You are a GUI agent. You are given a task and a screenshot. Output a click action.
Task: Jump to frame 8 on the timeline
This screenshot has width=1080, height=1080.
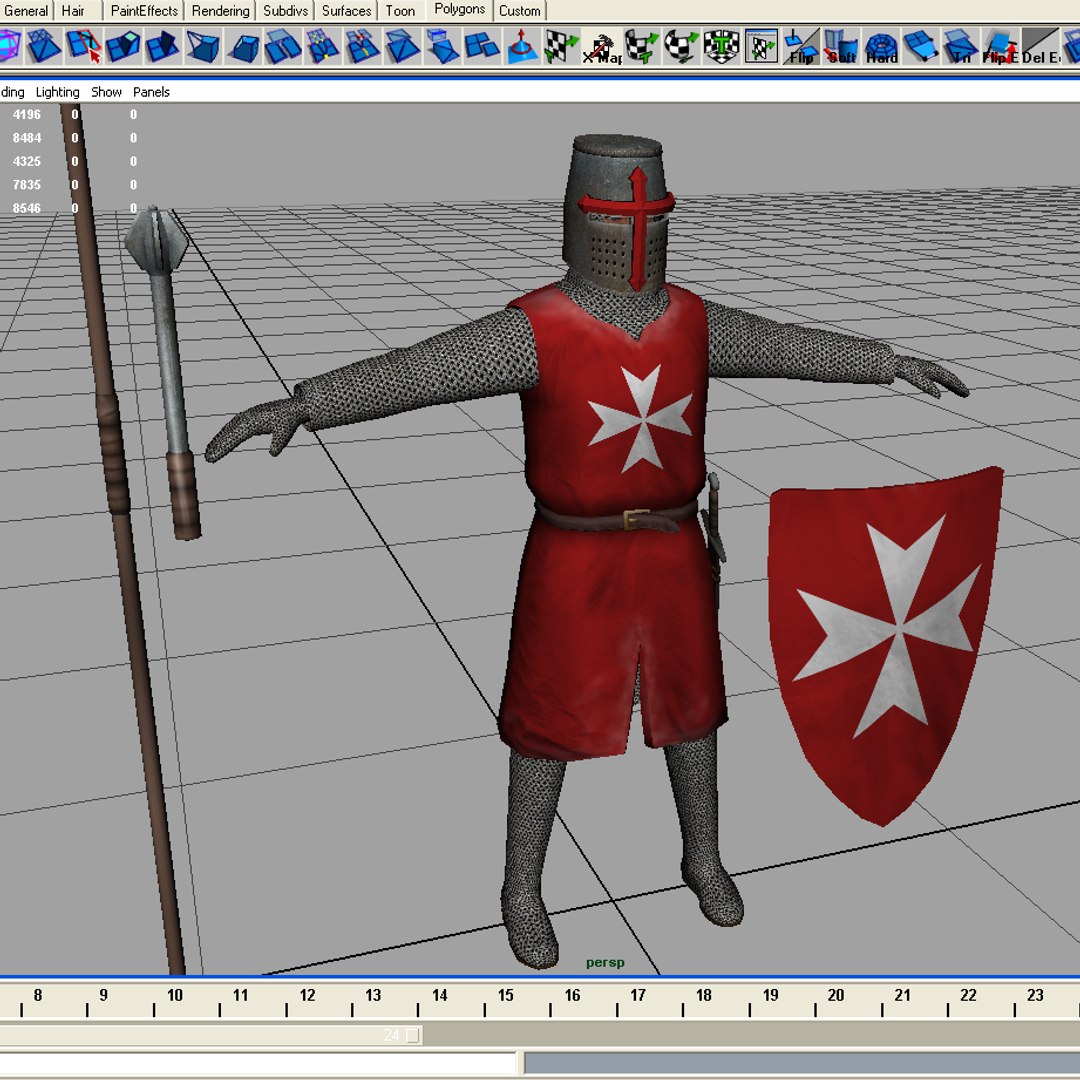(38, 995)
